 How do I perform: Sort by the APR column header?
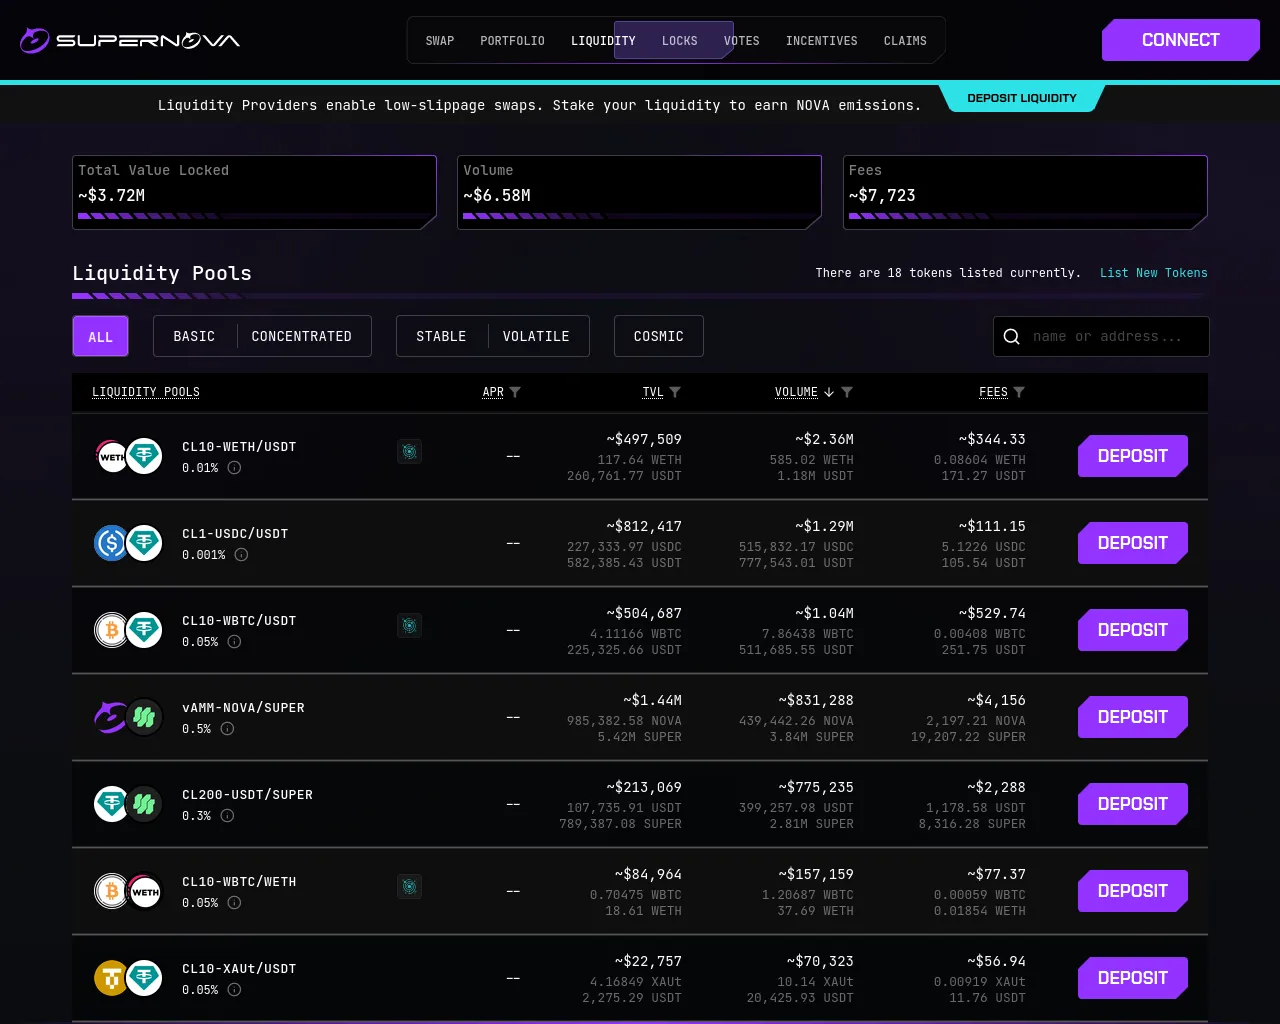pos(493,392)
